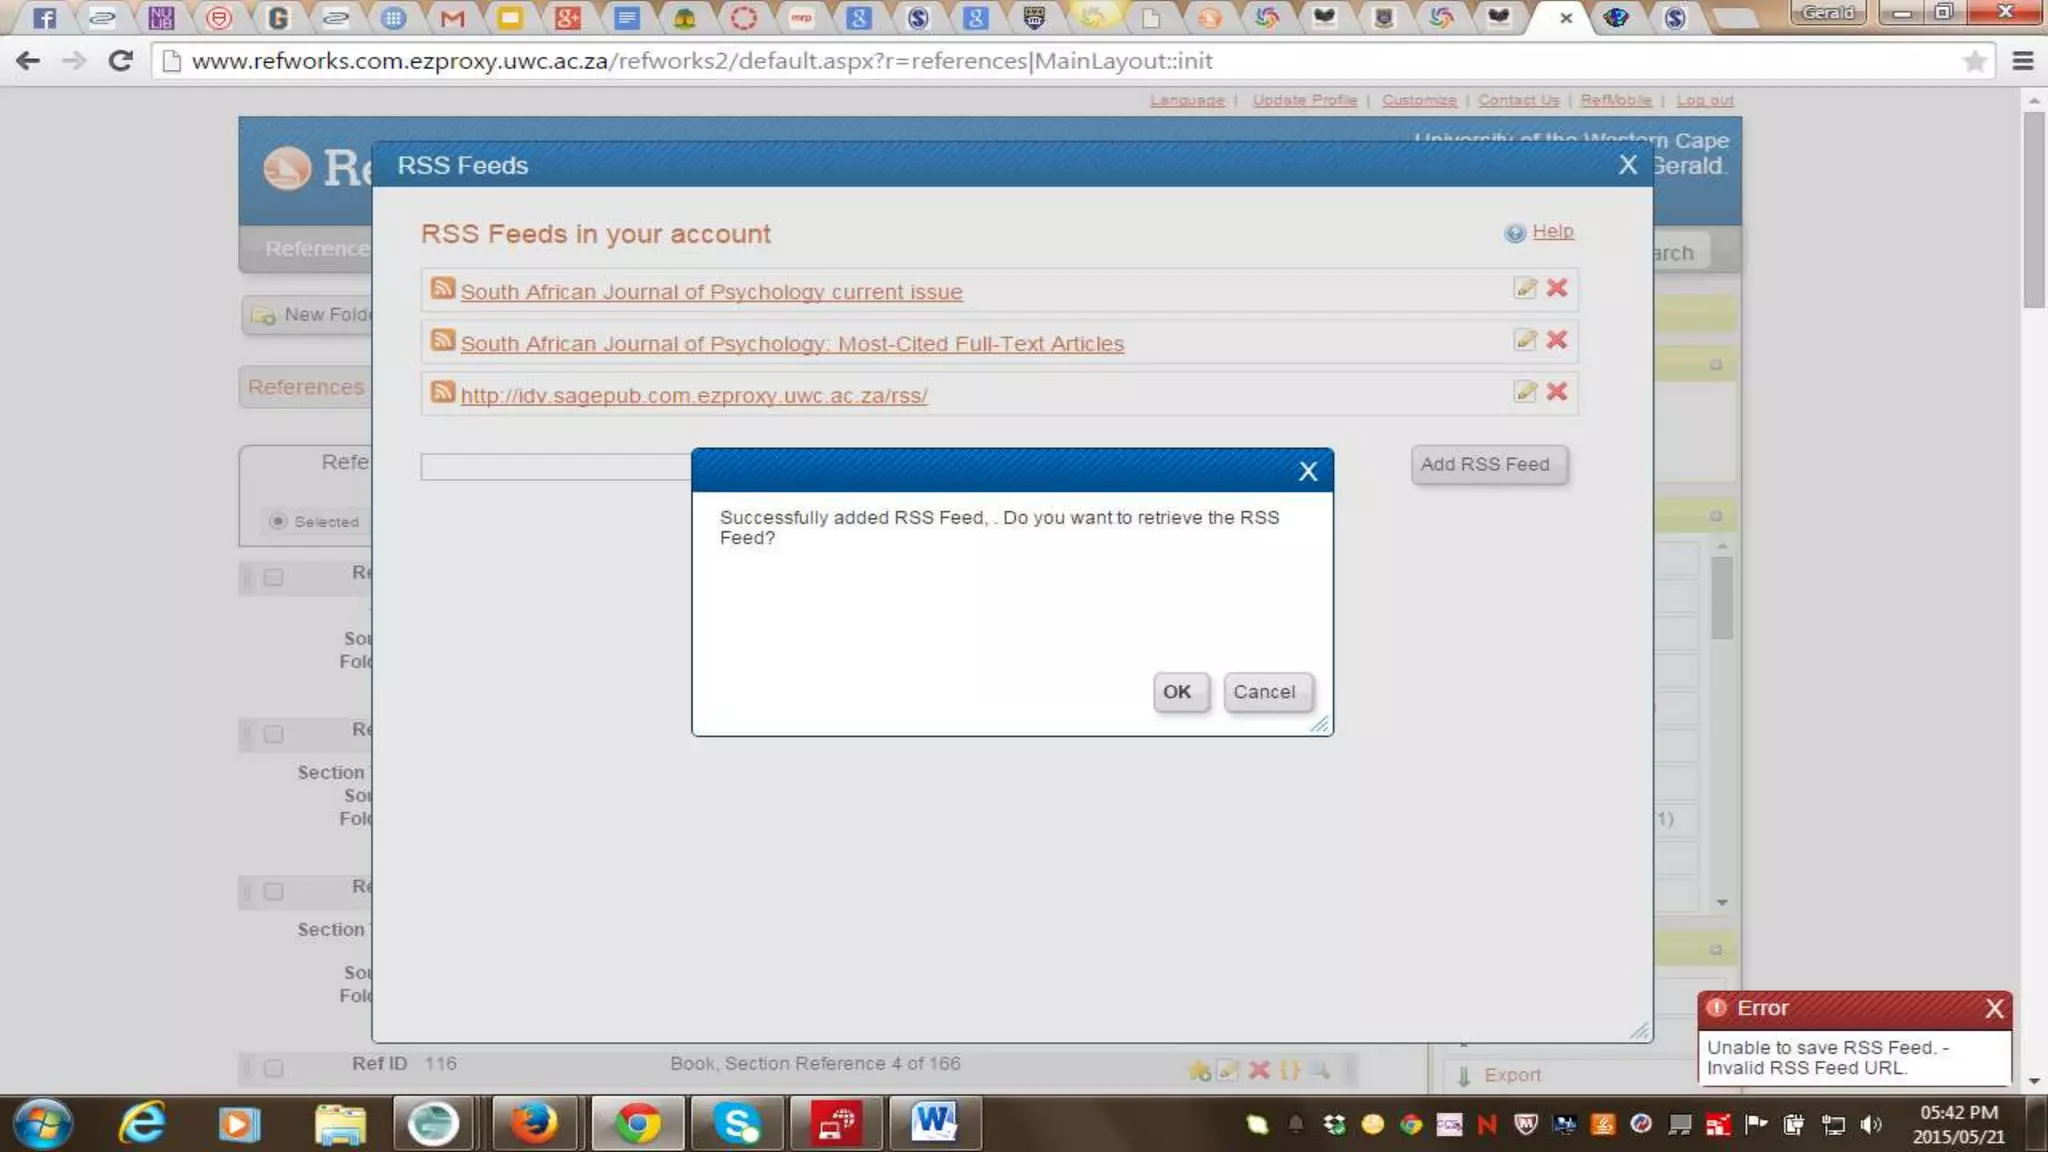The width and height of the screenshot is (2048, 1152).
Task: Select the 'Selected' radio button
Action: (278, 521)
